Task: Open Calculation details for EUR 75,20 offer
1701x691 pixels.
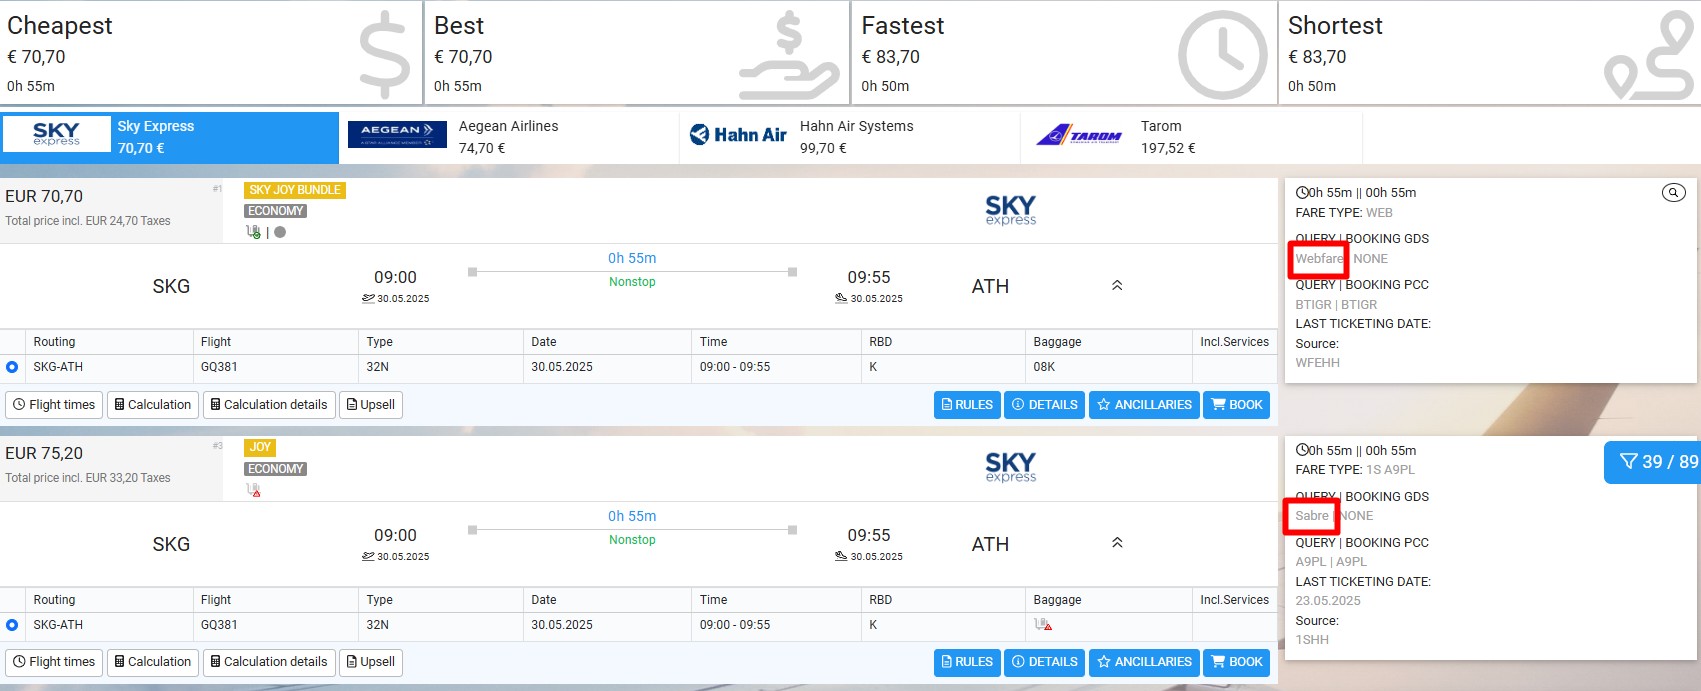Action: 269,662
